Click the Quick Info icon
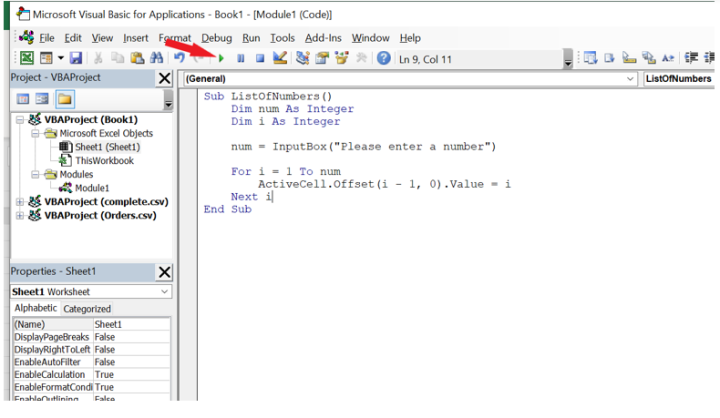Image resolution: width=720 pixels, height=418 pixels. coord(629,58)
